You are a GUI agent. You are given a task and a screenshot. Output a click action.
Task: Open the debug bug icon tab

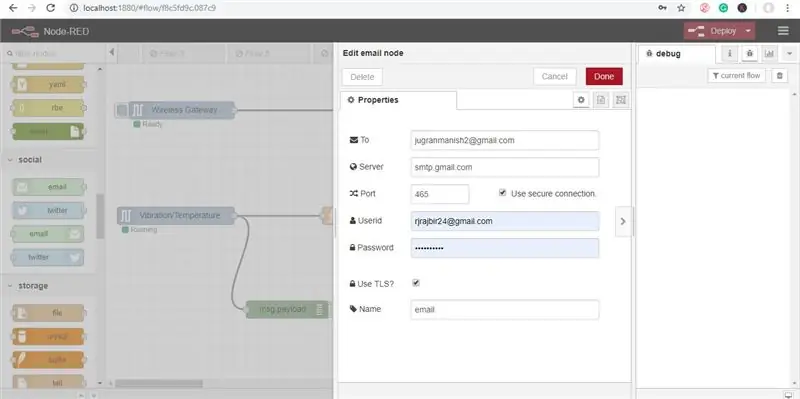pyautogui.click(x=749, y=53)
